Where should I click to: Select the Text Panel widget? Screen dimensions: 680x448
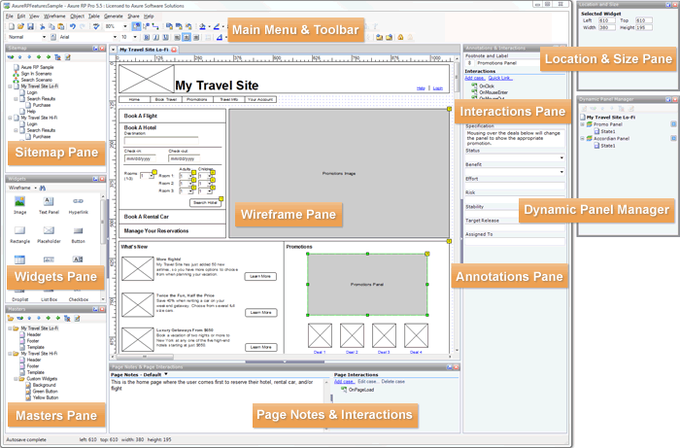click(49, 206)
